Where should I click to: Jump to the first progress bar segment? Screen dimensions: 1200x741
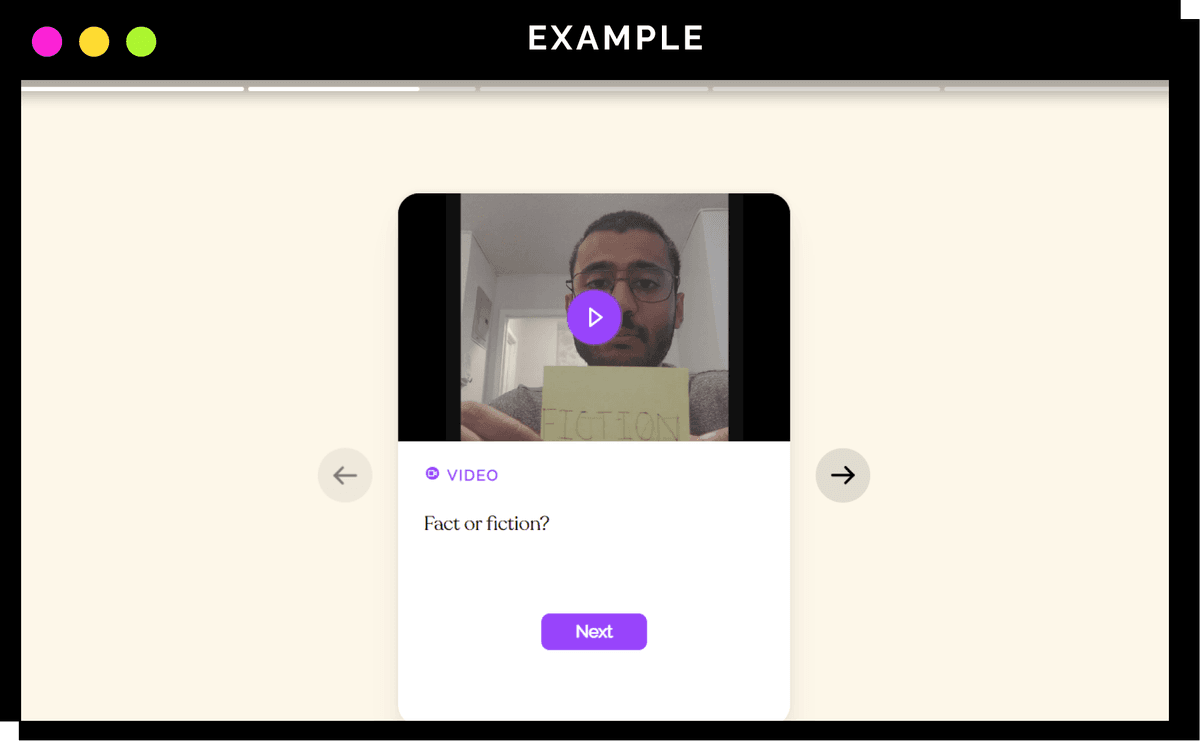(x=132, y=89)
